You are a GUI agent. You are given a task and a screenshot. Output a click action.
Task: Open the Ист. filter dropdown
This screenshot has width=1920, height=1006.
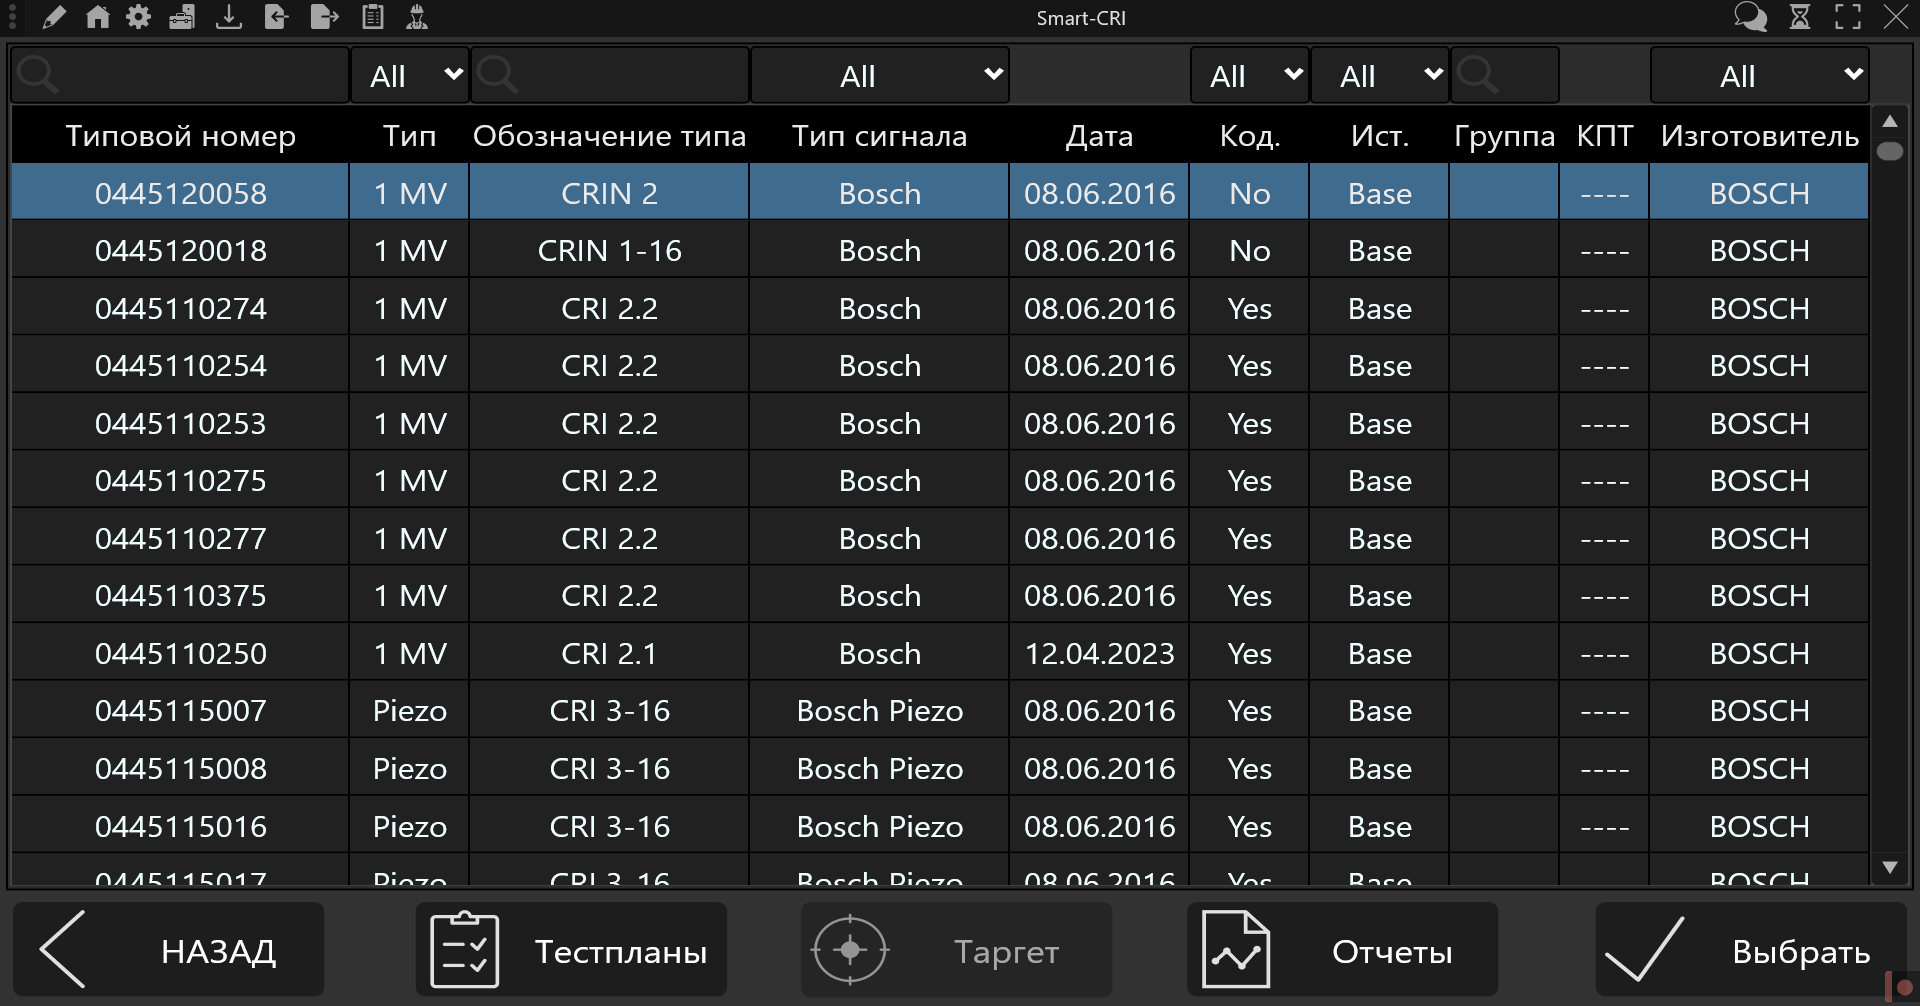pyautogui.click(x=1380, y=76)
